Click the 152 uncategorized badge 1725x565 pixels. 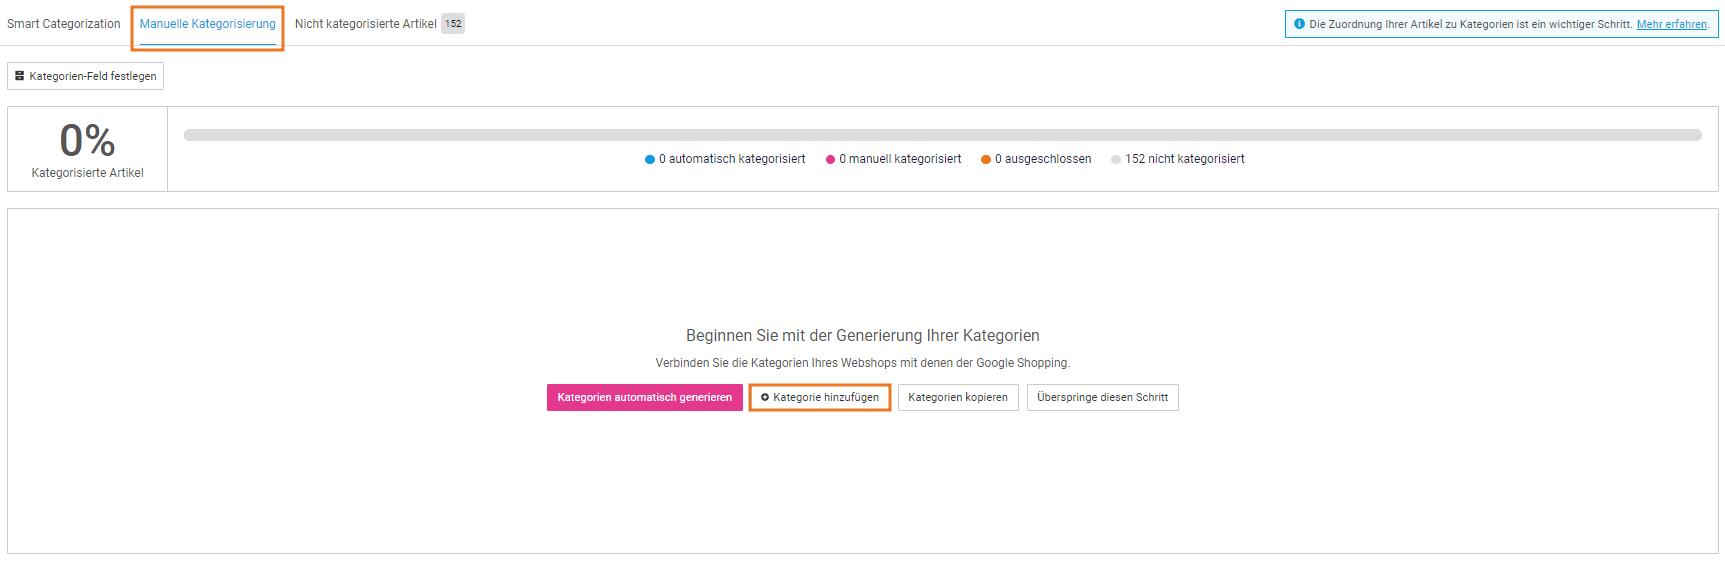point(453,24)
